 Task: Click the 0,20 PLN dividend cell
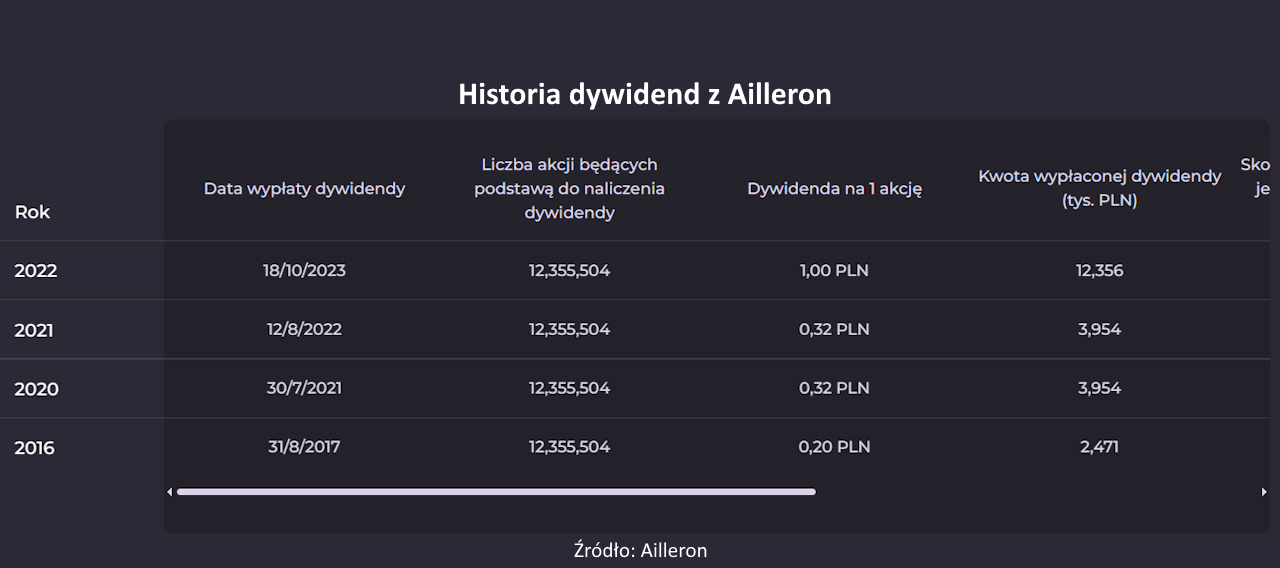834,447
